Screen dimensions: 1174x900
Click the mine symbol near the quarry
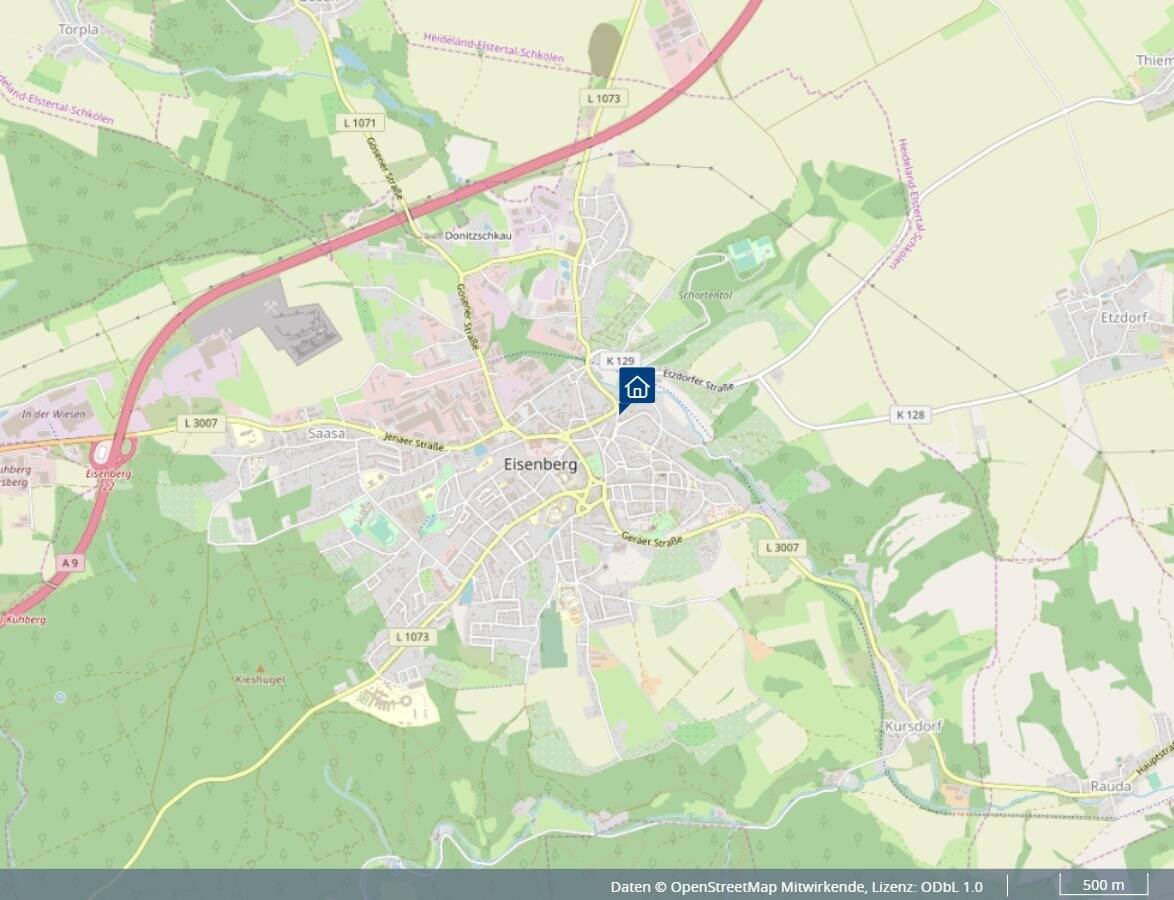[271, 305]
